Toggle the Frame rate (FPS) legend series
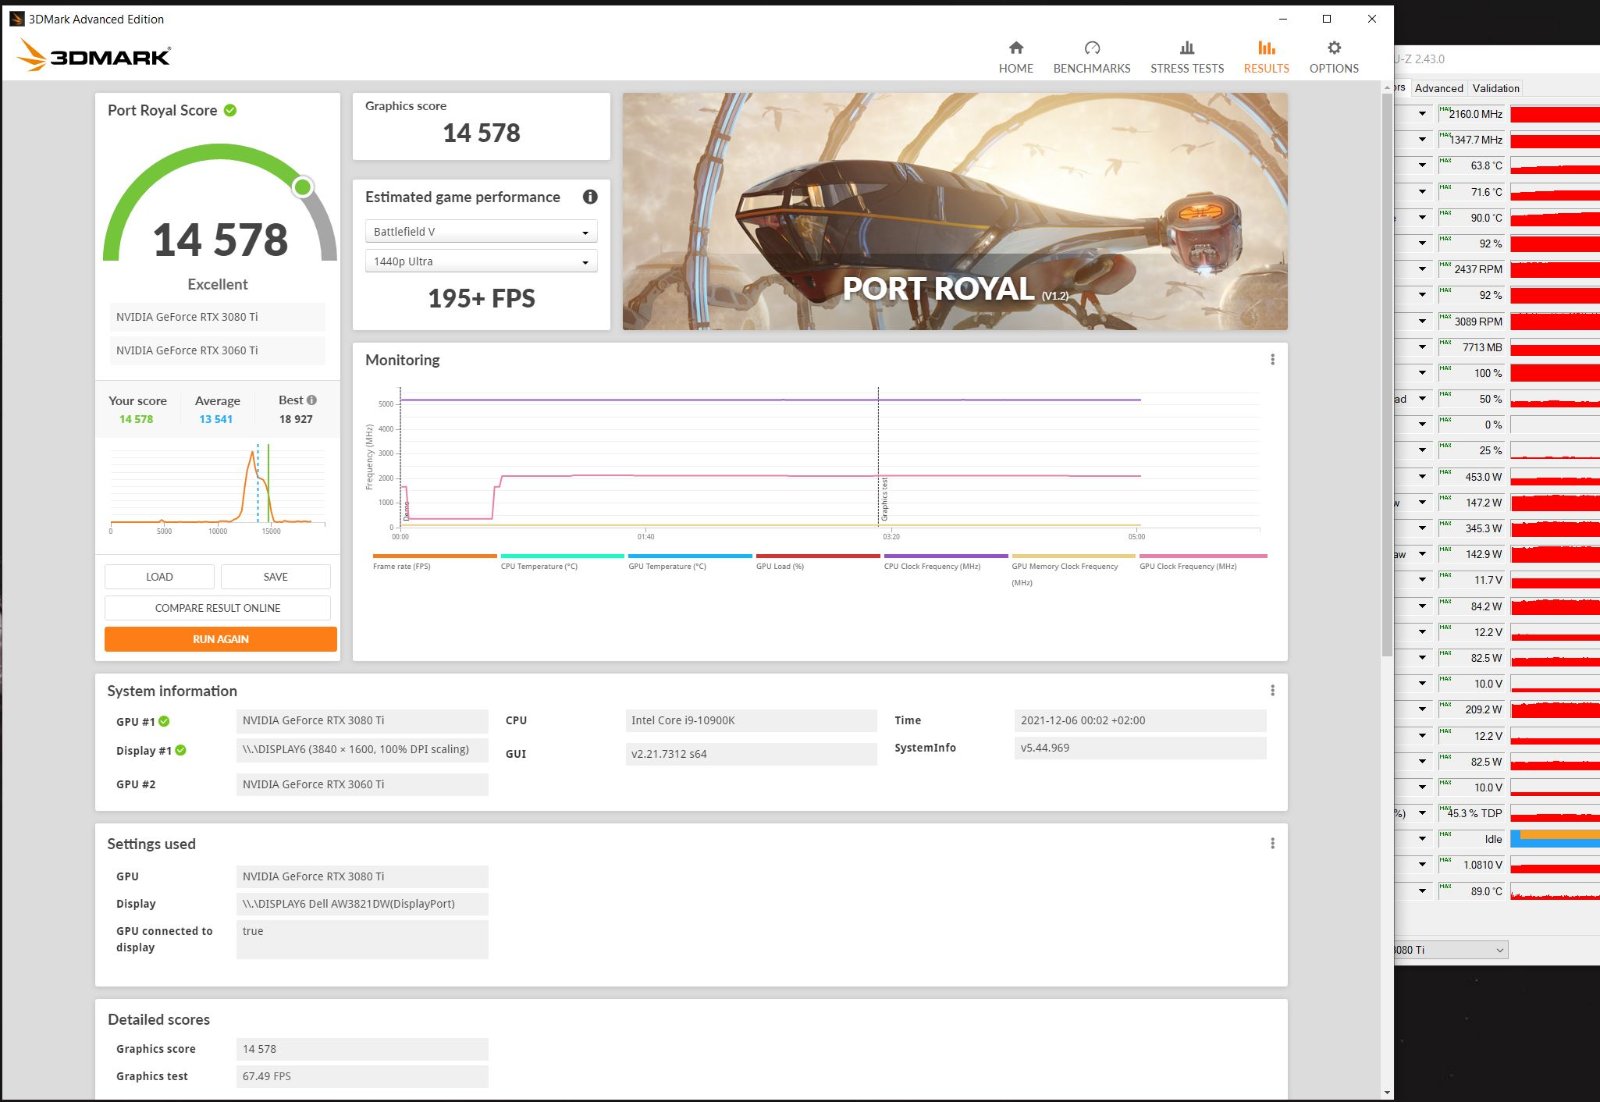1600x1102 pixels. pyautogui.click(x=434, y=563)
